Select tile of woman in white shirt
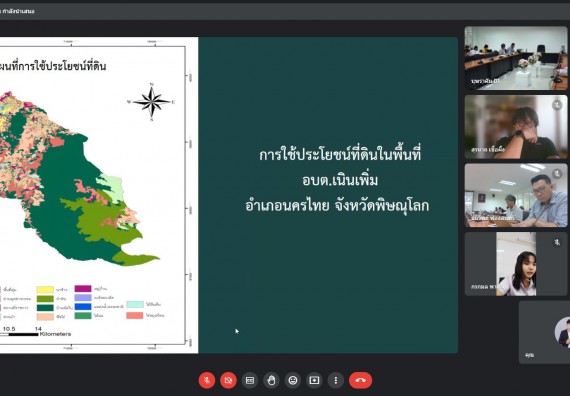The image size is (570, 396). (516, 264)
